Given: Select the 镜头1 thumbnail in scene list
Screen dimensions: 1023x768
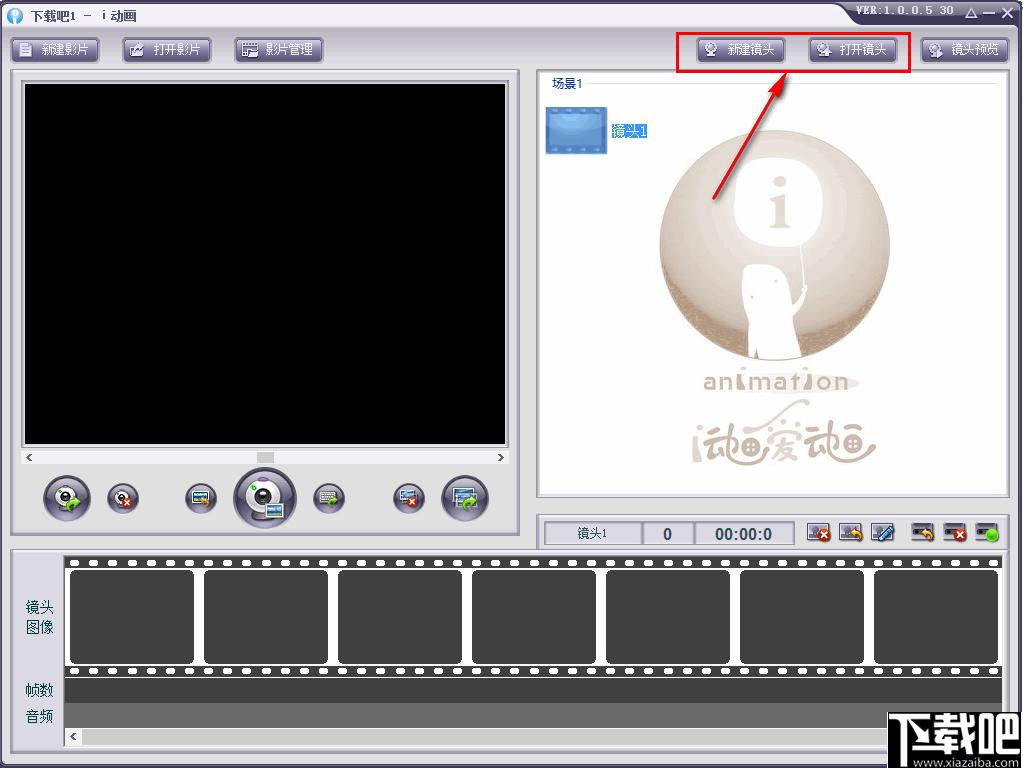Looking at the screenshot, I should click(576, 131).
